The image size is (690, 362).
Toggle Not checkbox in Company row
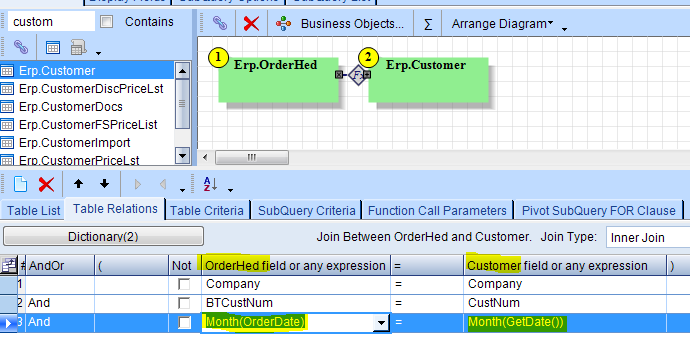[184, 284]
